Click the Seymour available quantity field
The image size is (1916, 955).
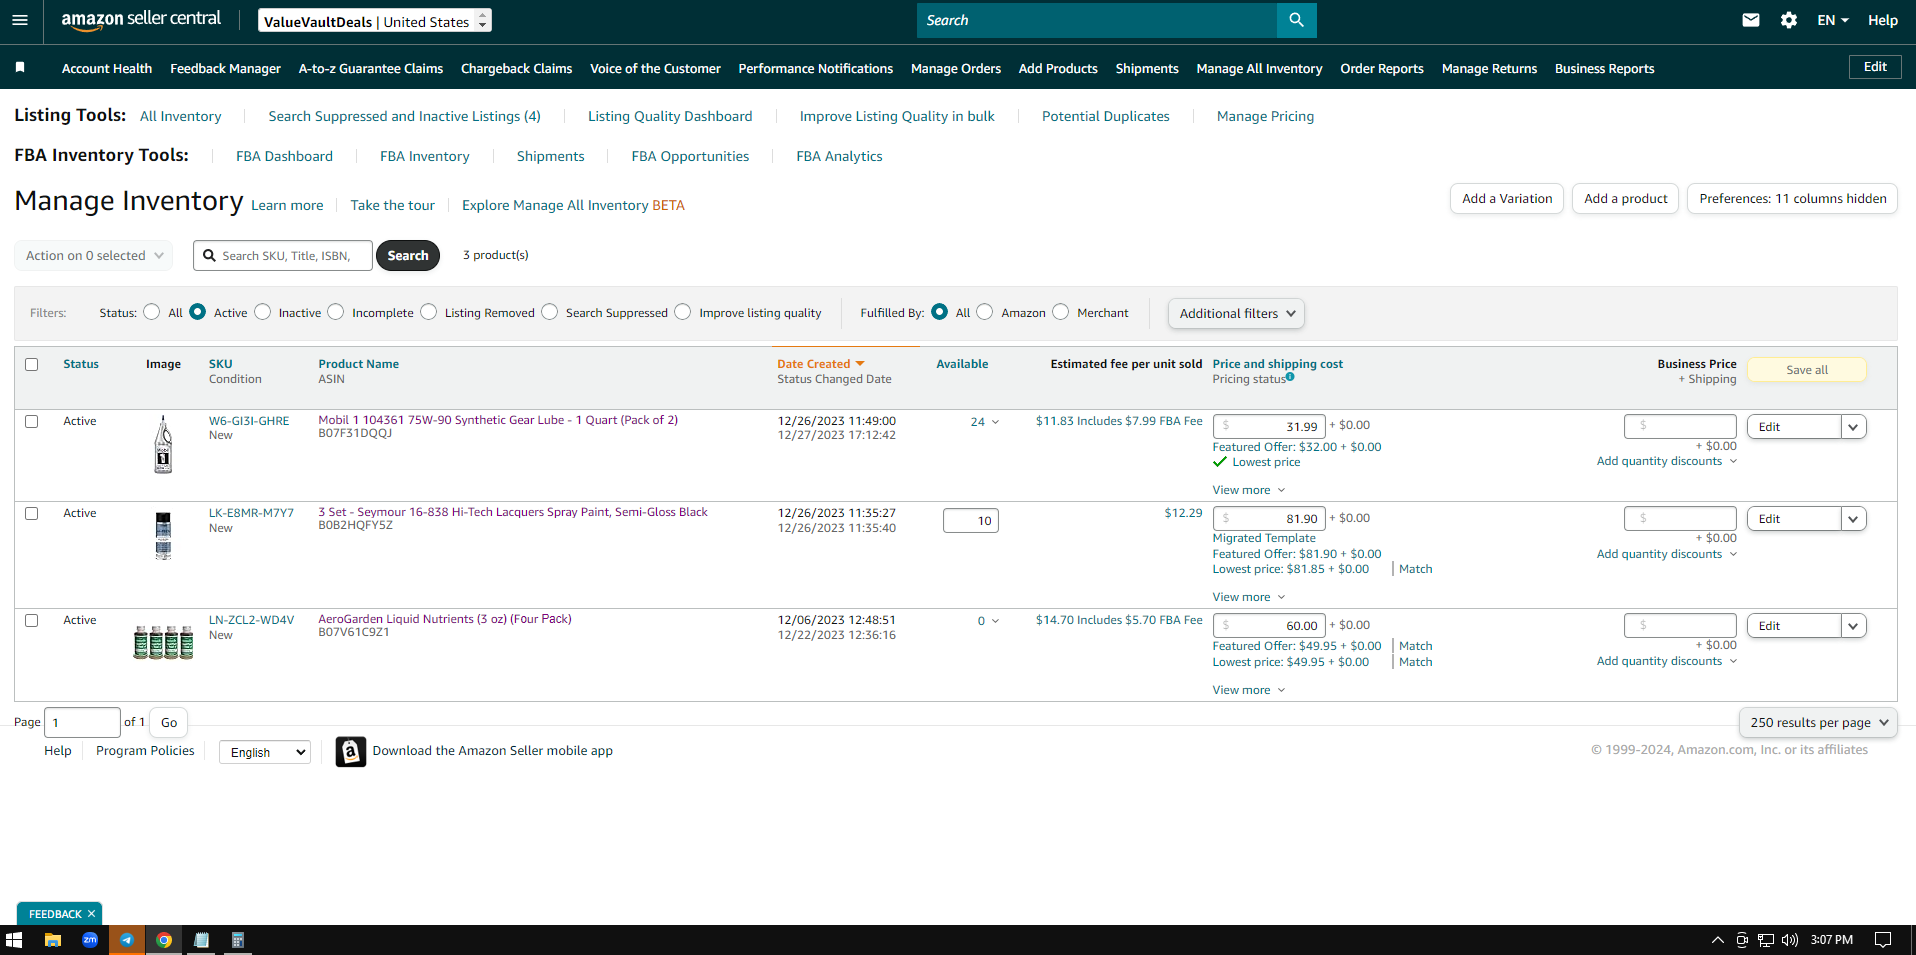pos(971,520)
